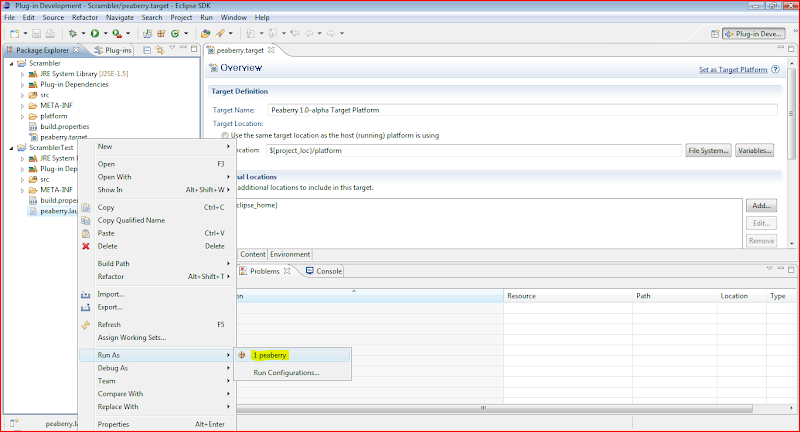Expand the platform folder in Scrambler
The width and height of the screenshot is (800, 432).
22,117
